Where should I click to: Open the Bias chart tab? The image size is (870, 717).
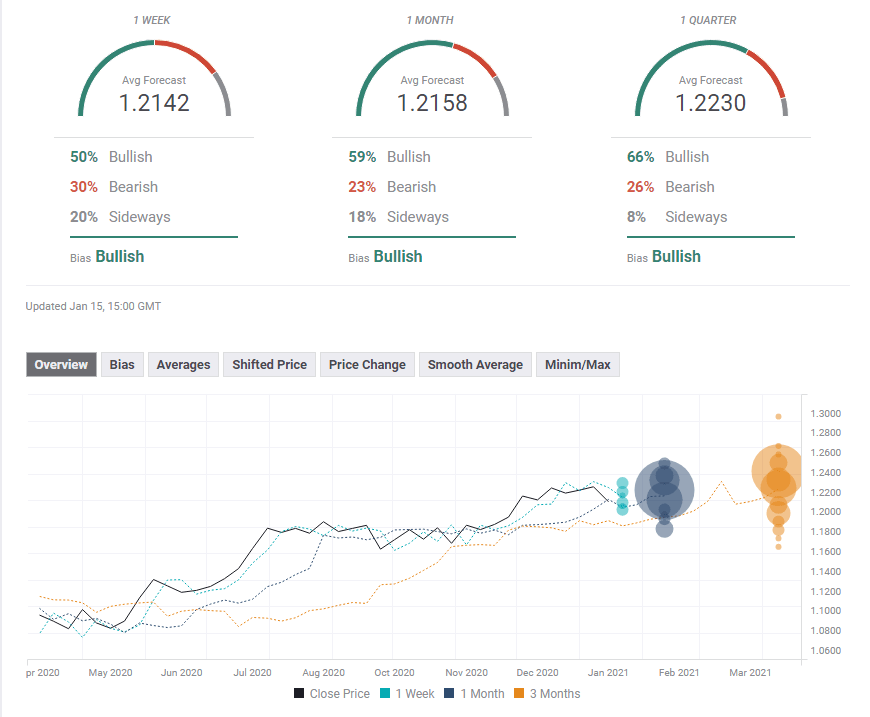click(122, 365)
